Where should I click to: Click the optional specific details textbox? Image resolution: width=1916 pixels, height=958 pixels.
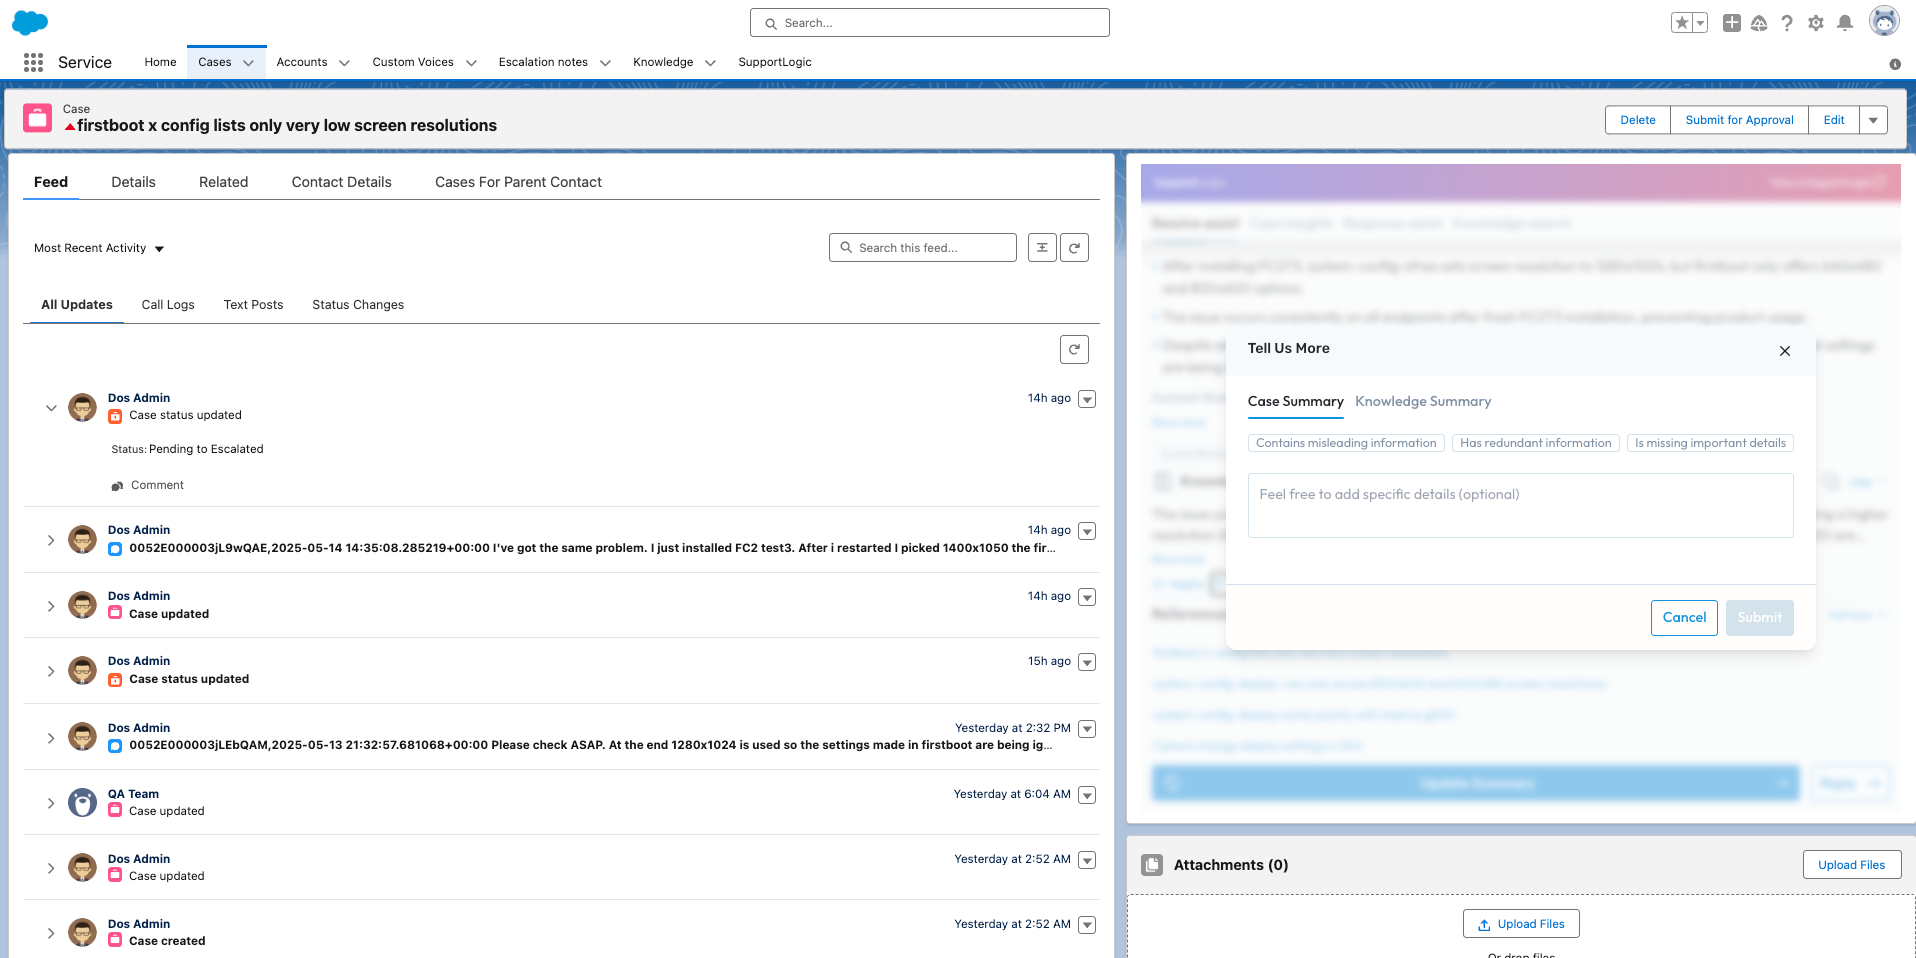click(x=1520, y=506)
